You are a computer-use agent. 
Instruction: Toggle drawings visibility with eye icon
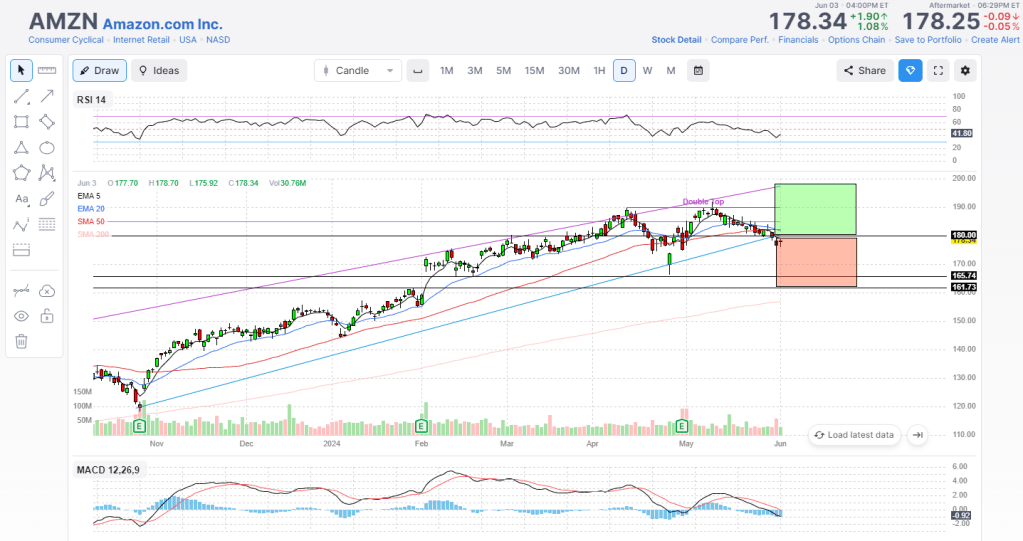(21, 316)
